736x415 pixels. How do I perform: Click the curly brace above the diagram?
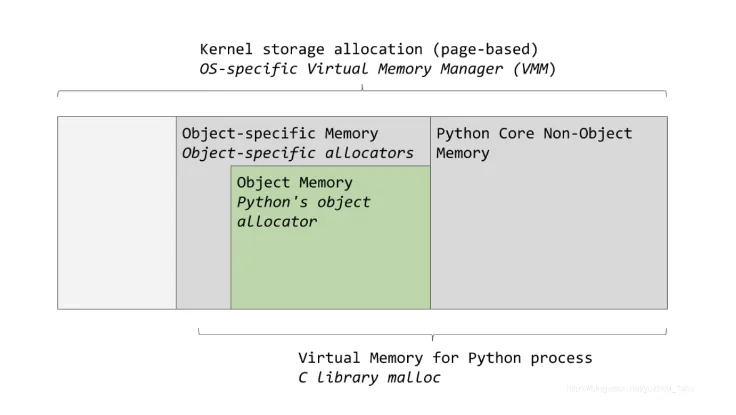(362, 92)
